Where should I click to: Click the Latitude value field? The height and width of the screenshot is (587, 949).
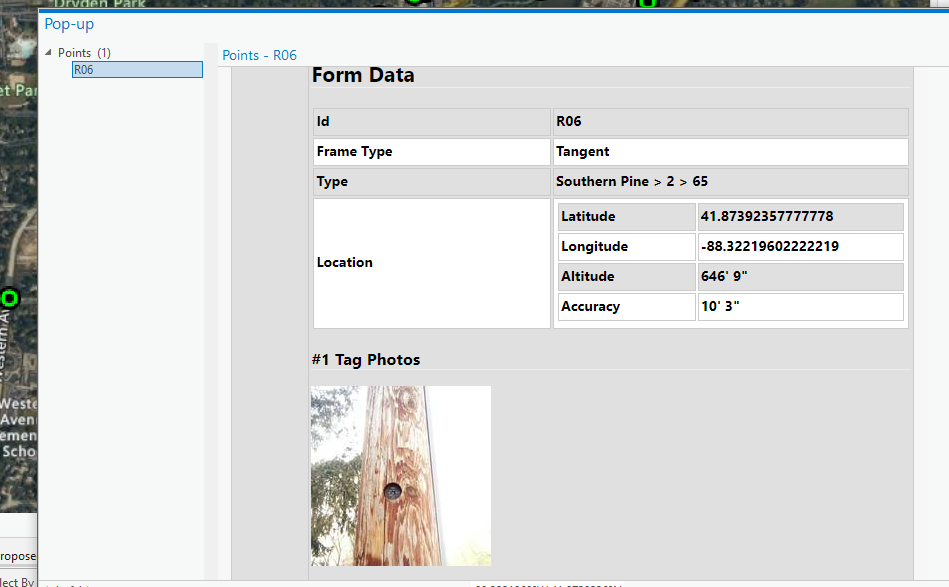[800, 216]
